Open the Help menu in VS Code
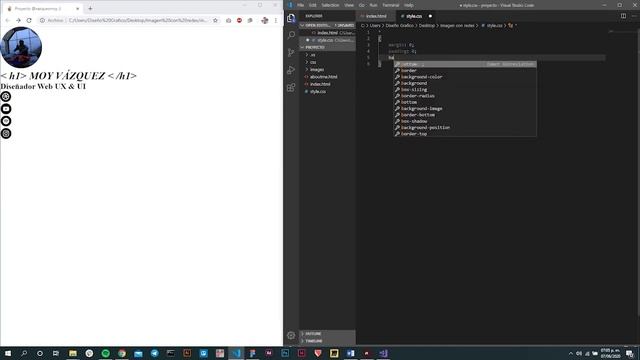The image size is (640, 360). (409, 5)
